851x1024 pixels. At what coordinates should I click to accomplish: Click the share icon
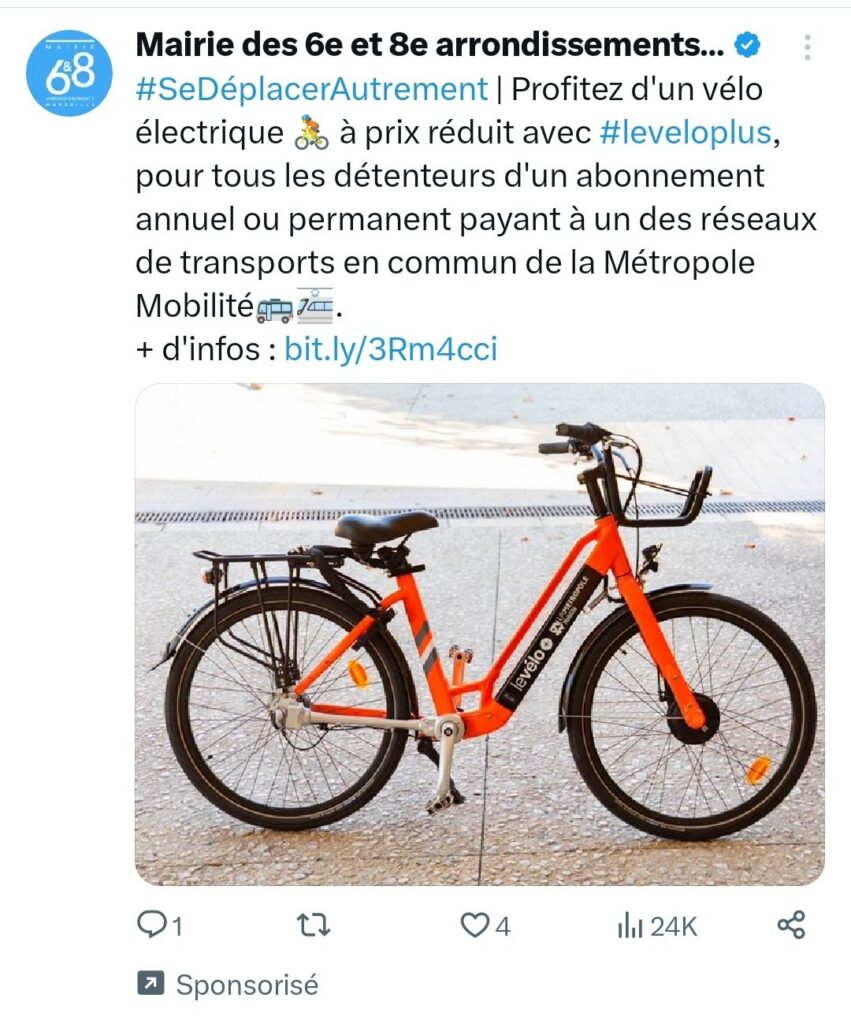coord(791,925)
